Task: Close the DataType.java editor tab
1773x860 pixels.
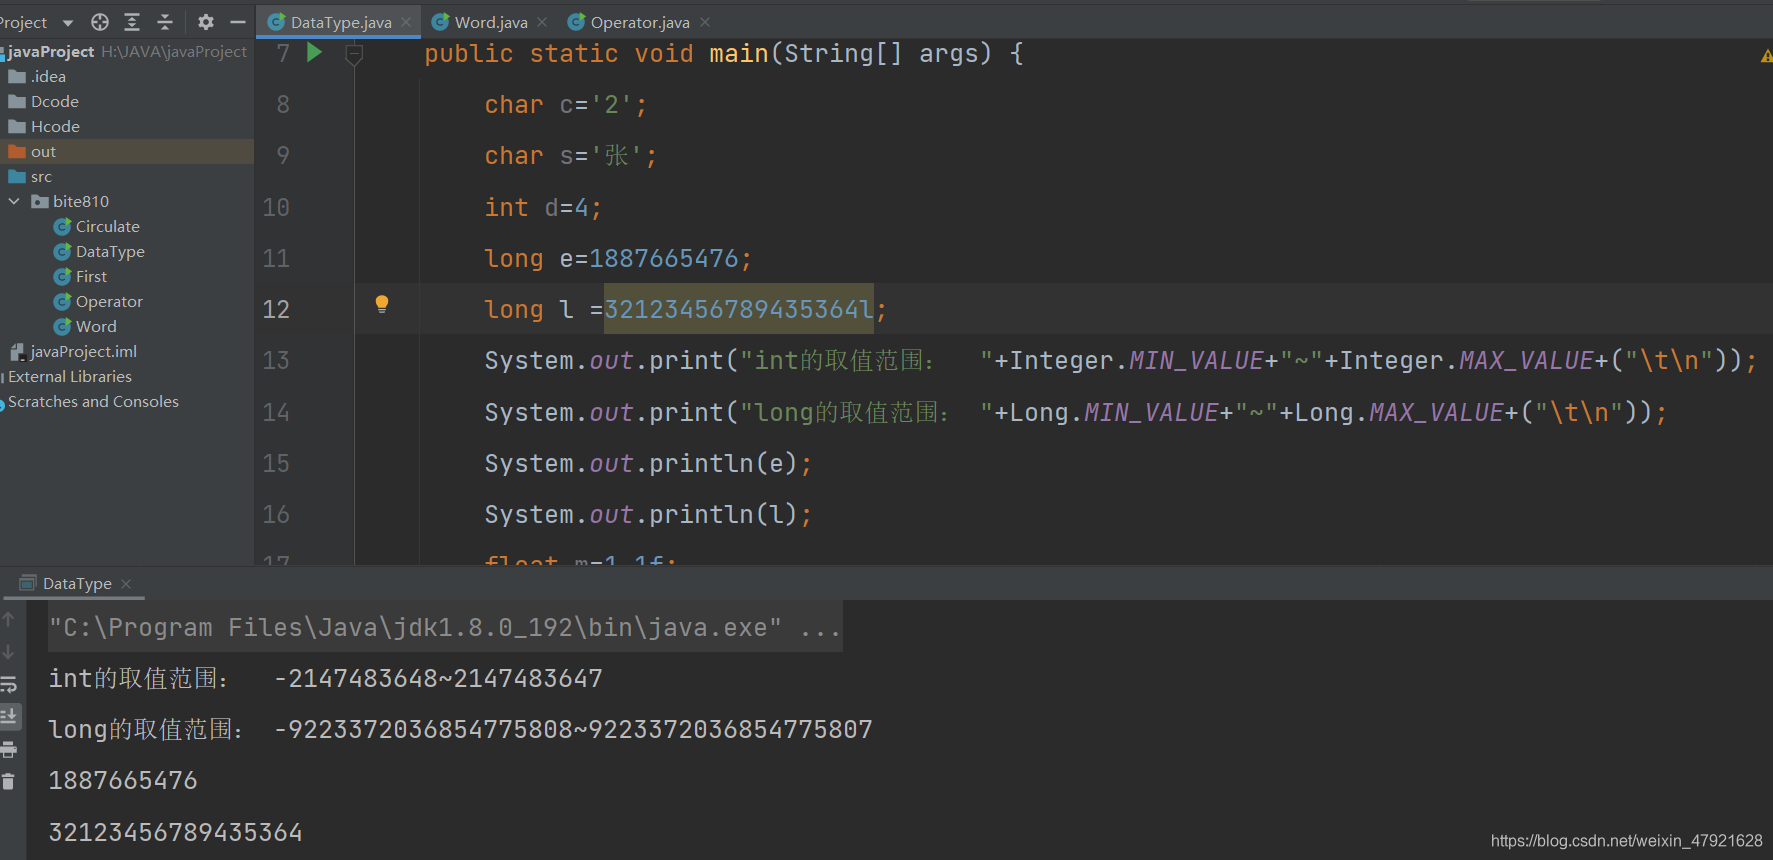Action: (x=406, y=22)
